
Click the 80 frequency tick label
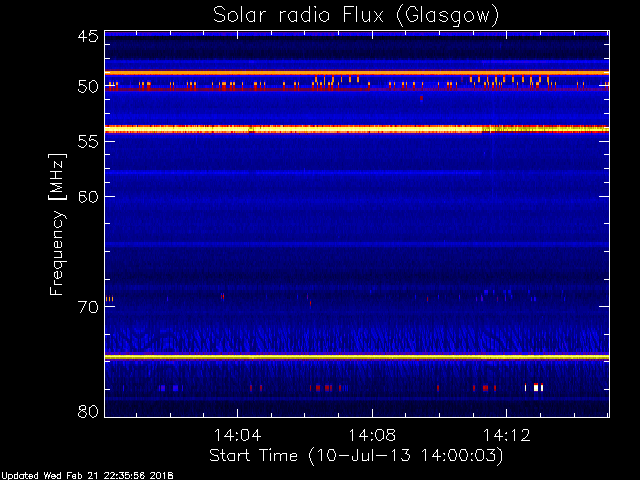88,411
